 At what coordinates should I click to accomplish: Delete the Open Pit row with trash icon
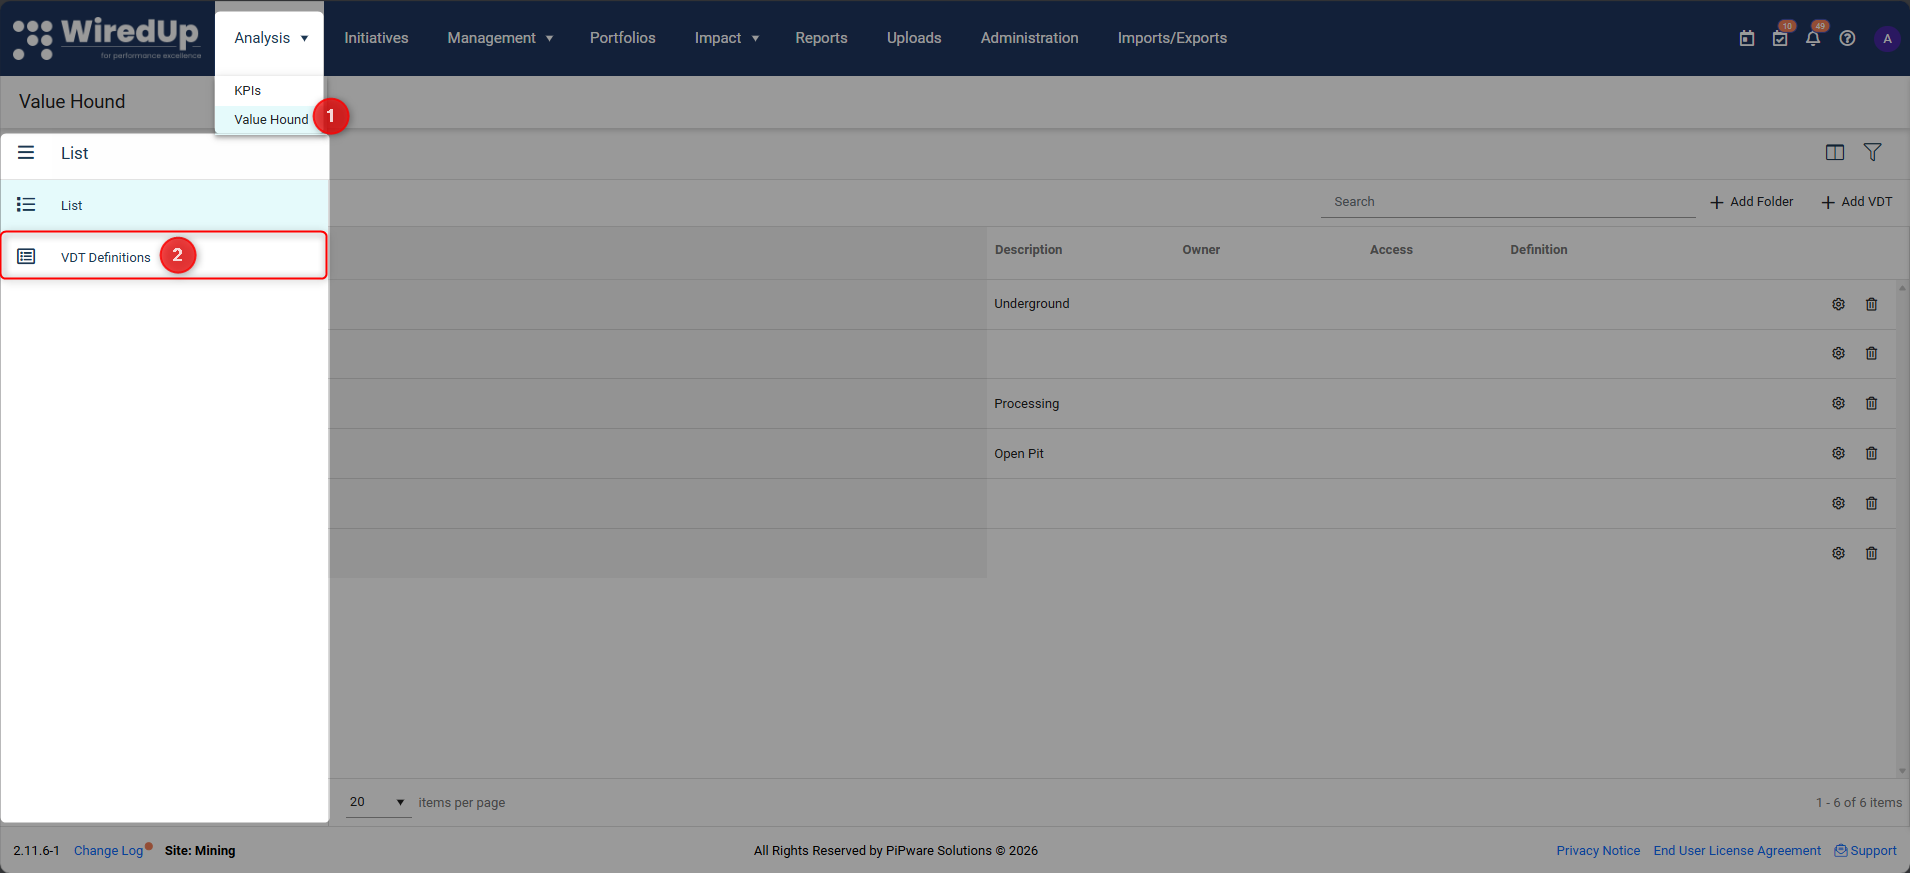1871,453
